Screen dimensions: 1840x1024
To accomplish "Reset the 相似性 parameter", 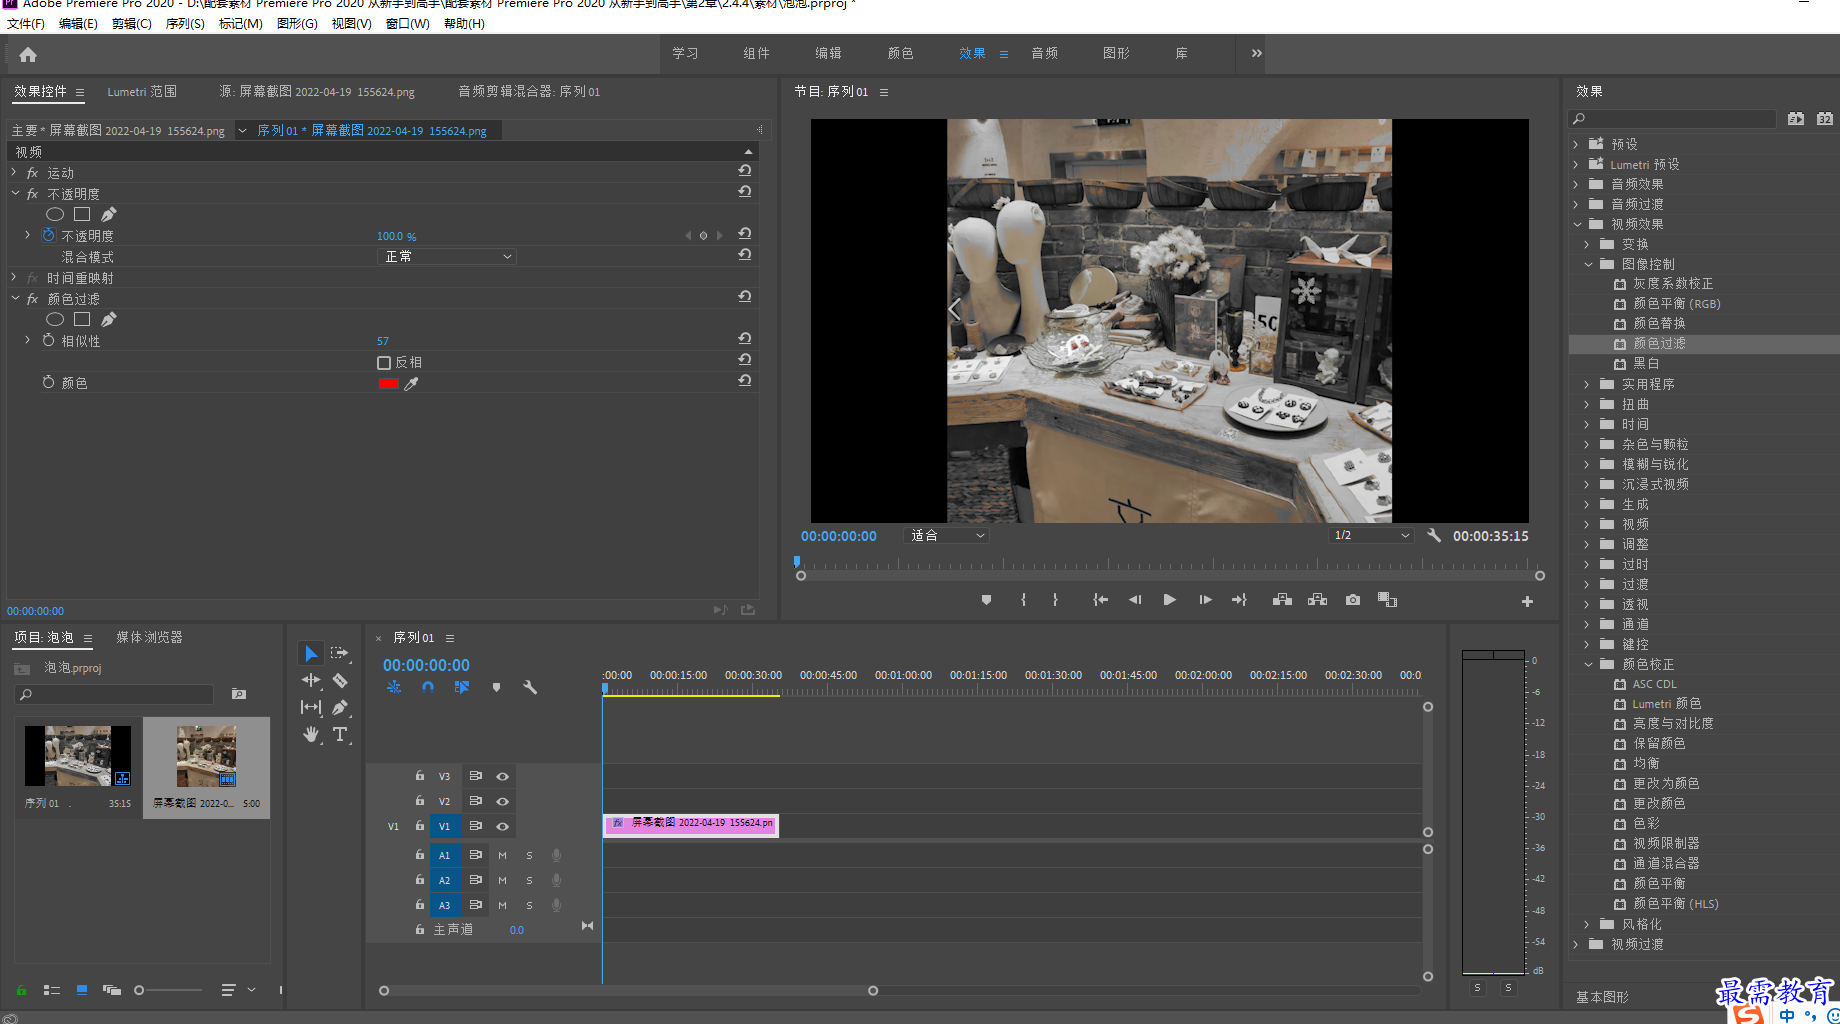I will [745, 338].
